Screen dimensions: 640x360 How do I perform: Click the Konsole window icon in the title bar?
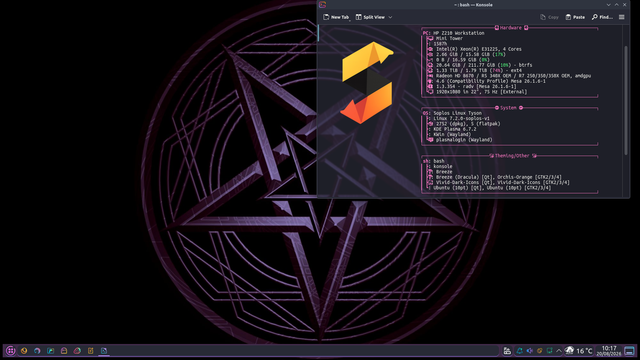click(322, 4)
